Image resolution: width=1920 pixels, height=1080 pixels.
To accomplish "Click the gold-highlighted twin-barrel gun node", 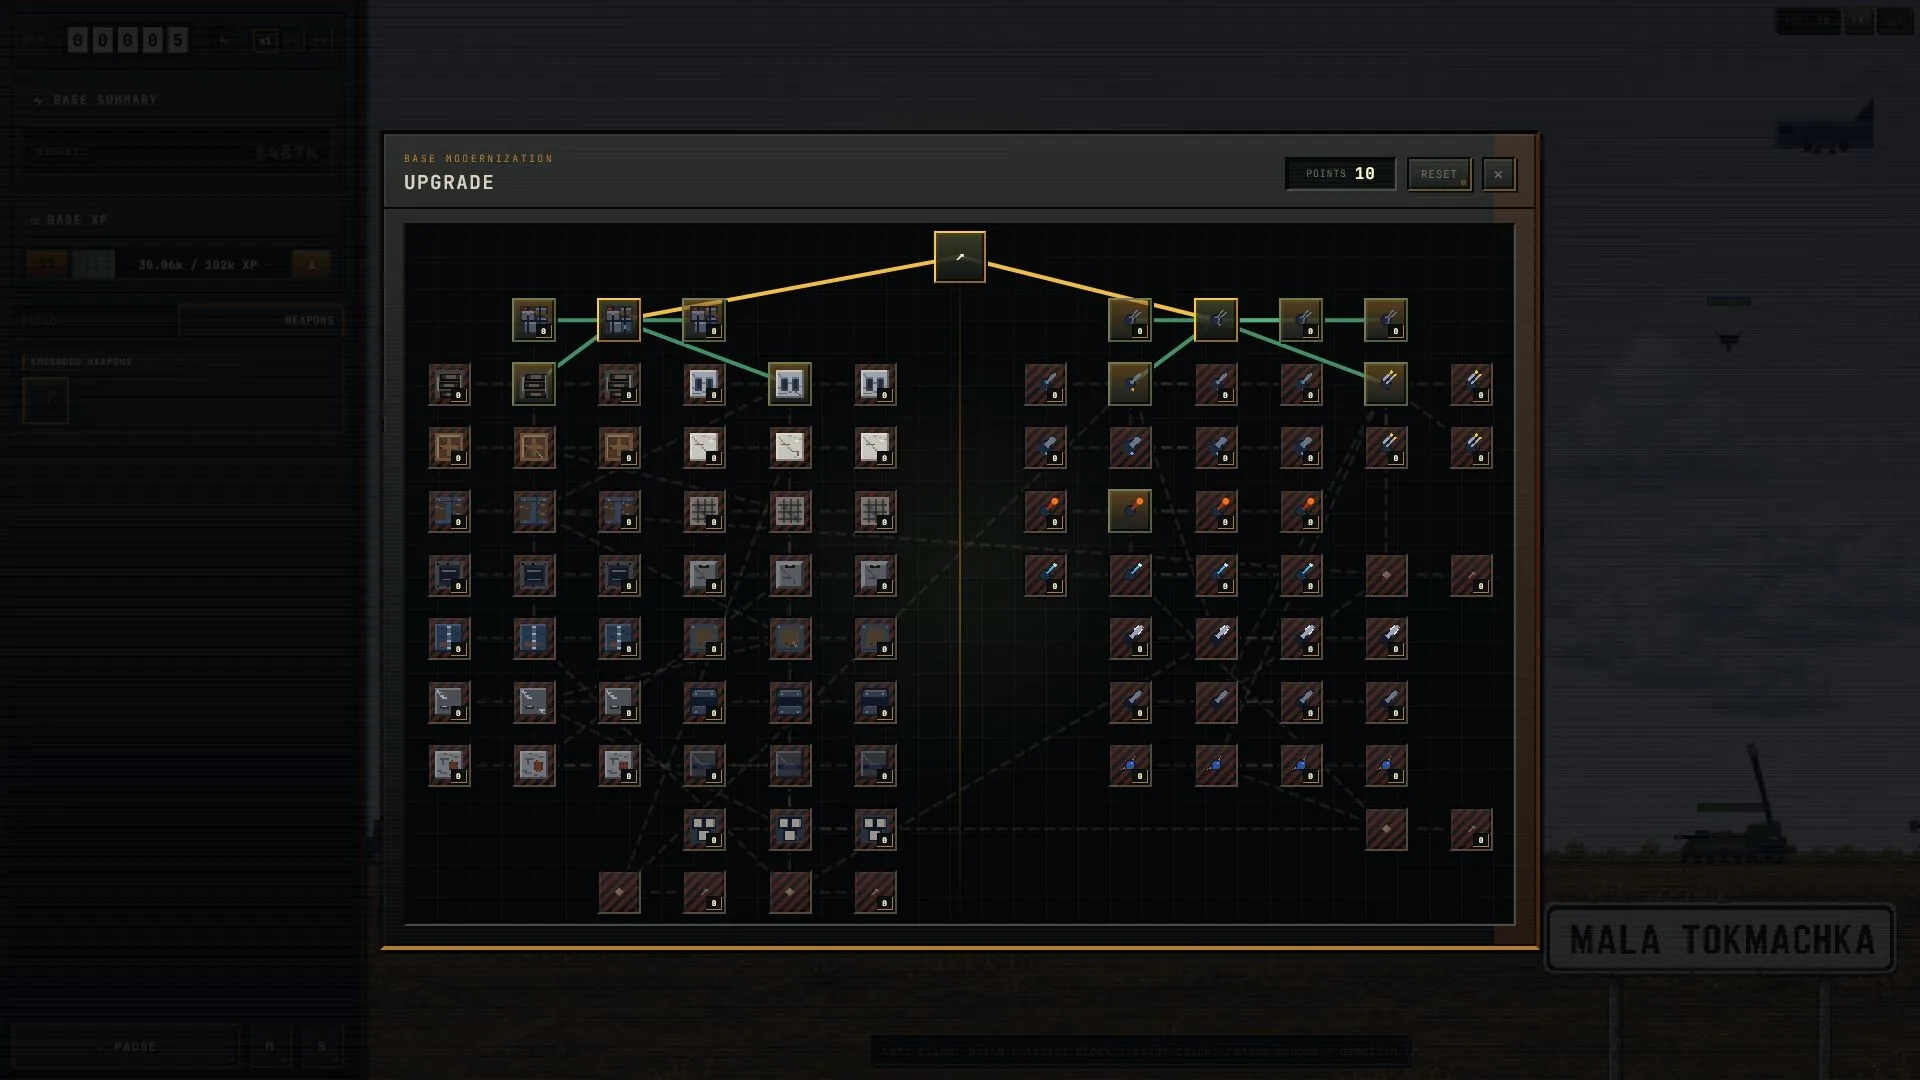I will pyautogui.click(x=1216, y=320).
